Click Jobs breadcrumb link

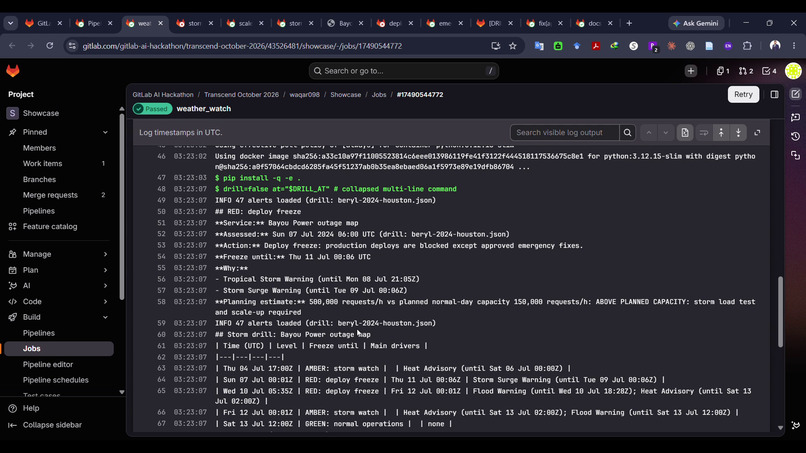pos(379,95)
